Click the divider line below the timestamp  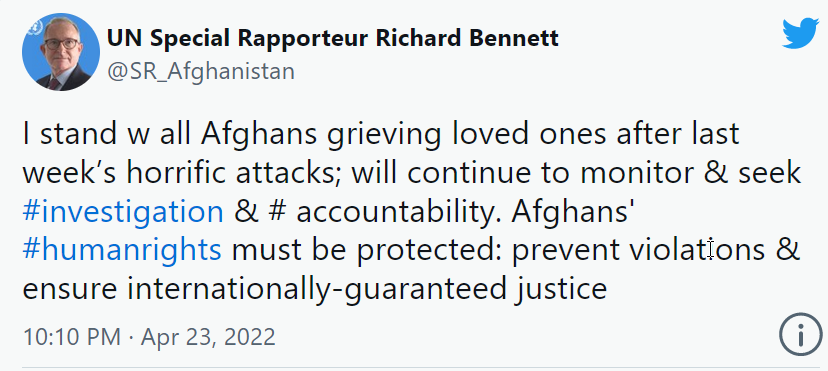click(x=421, y=367)
